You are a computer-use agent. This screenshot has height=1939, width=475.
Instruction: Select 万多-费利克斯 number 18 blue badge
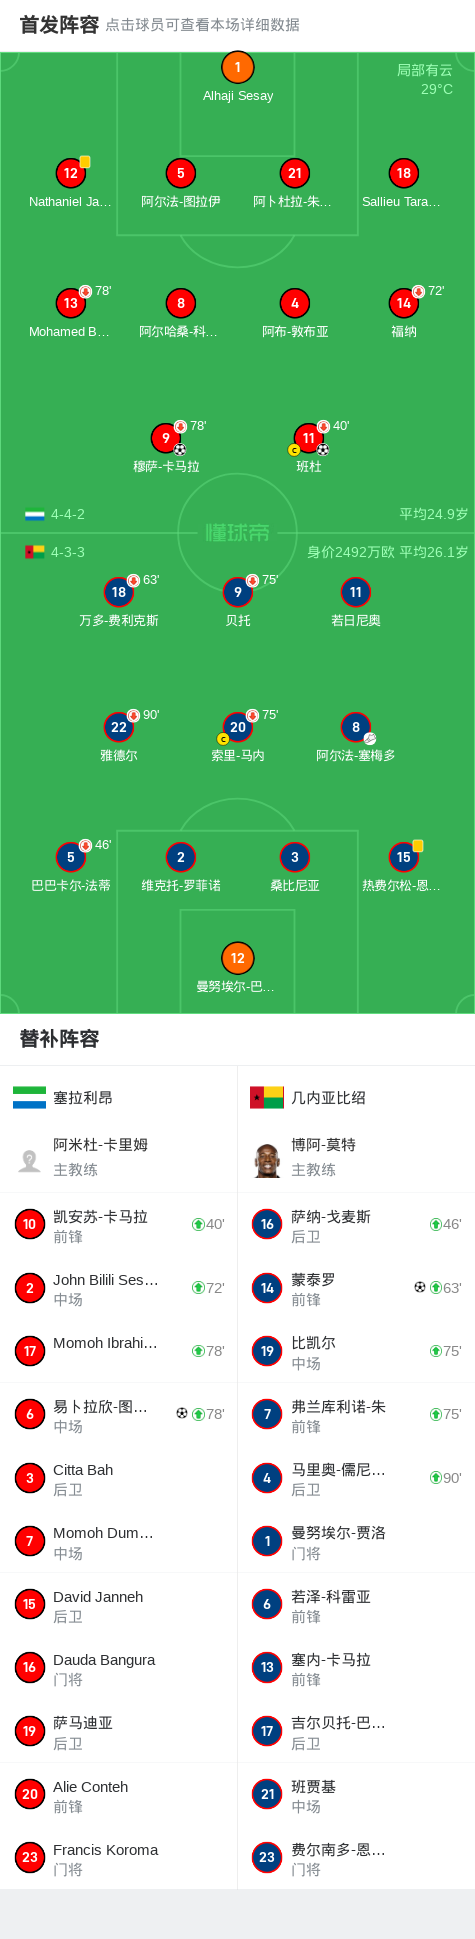point(118,592)
